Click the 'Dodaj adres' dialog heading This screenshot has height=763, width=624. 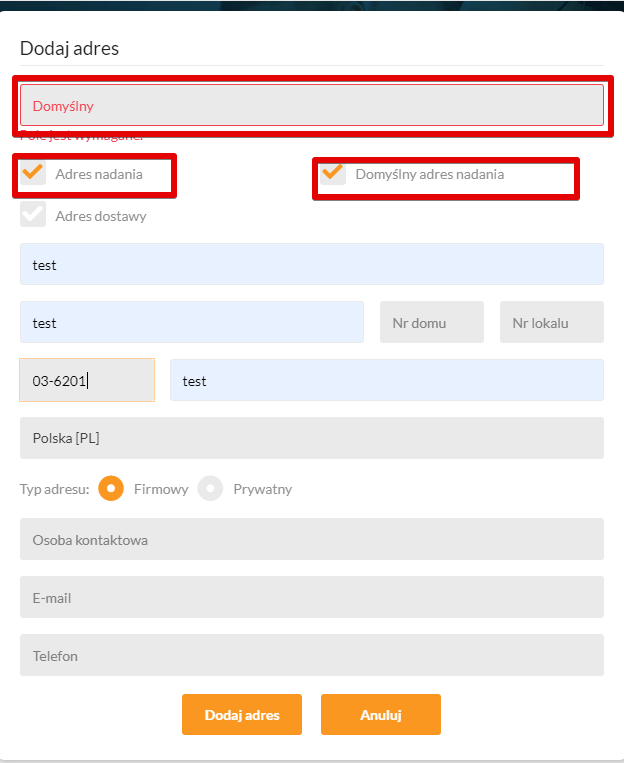(70, 48)
